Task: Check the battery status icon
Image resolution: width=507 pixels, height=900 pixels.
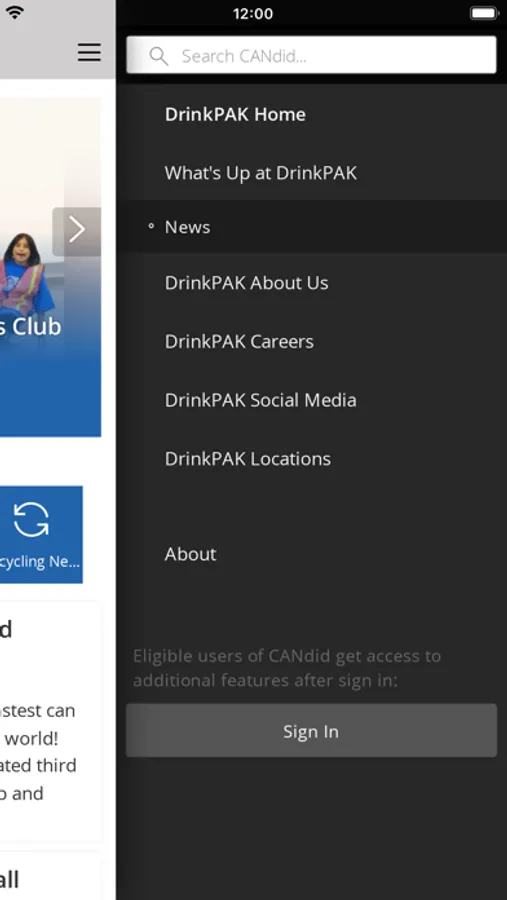Action: point(484,13)
